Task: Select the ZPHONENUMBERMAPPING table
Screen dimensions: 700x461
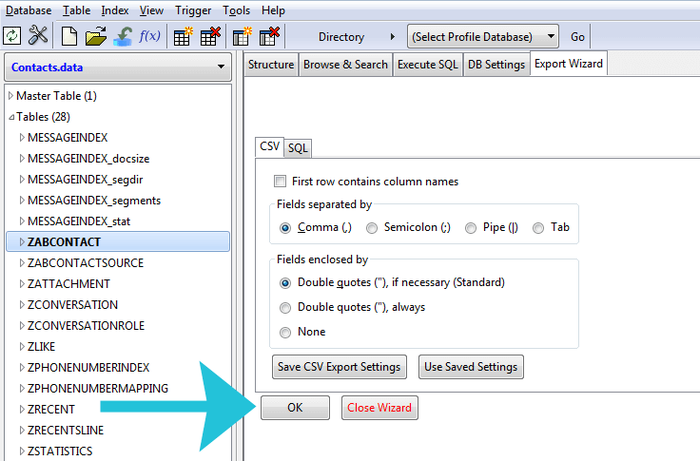Action: pos(98,388)
